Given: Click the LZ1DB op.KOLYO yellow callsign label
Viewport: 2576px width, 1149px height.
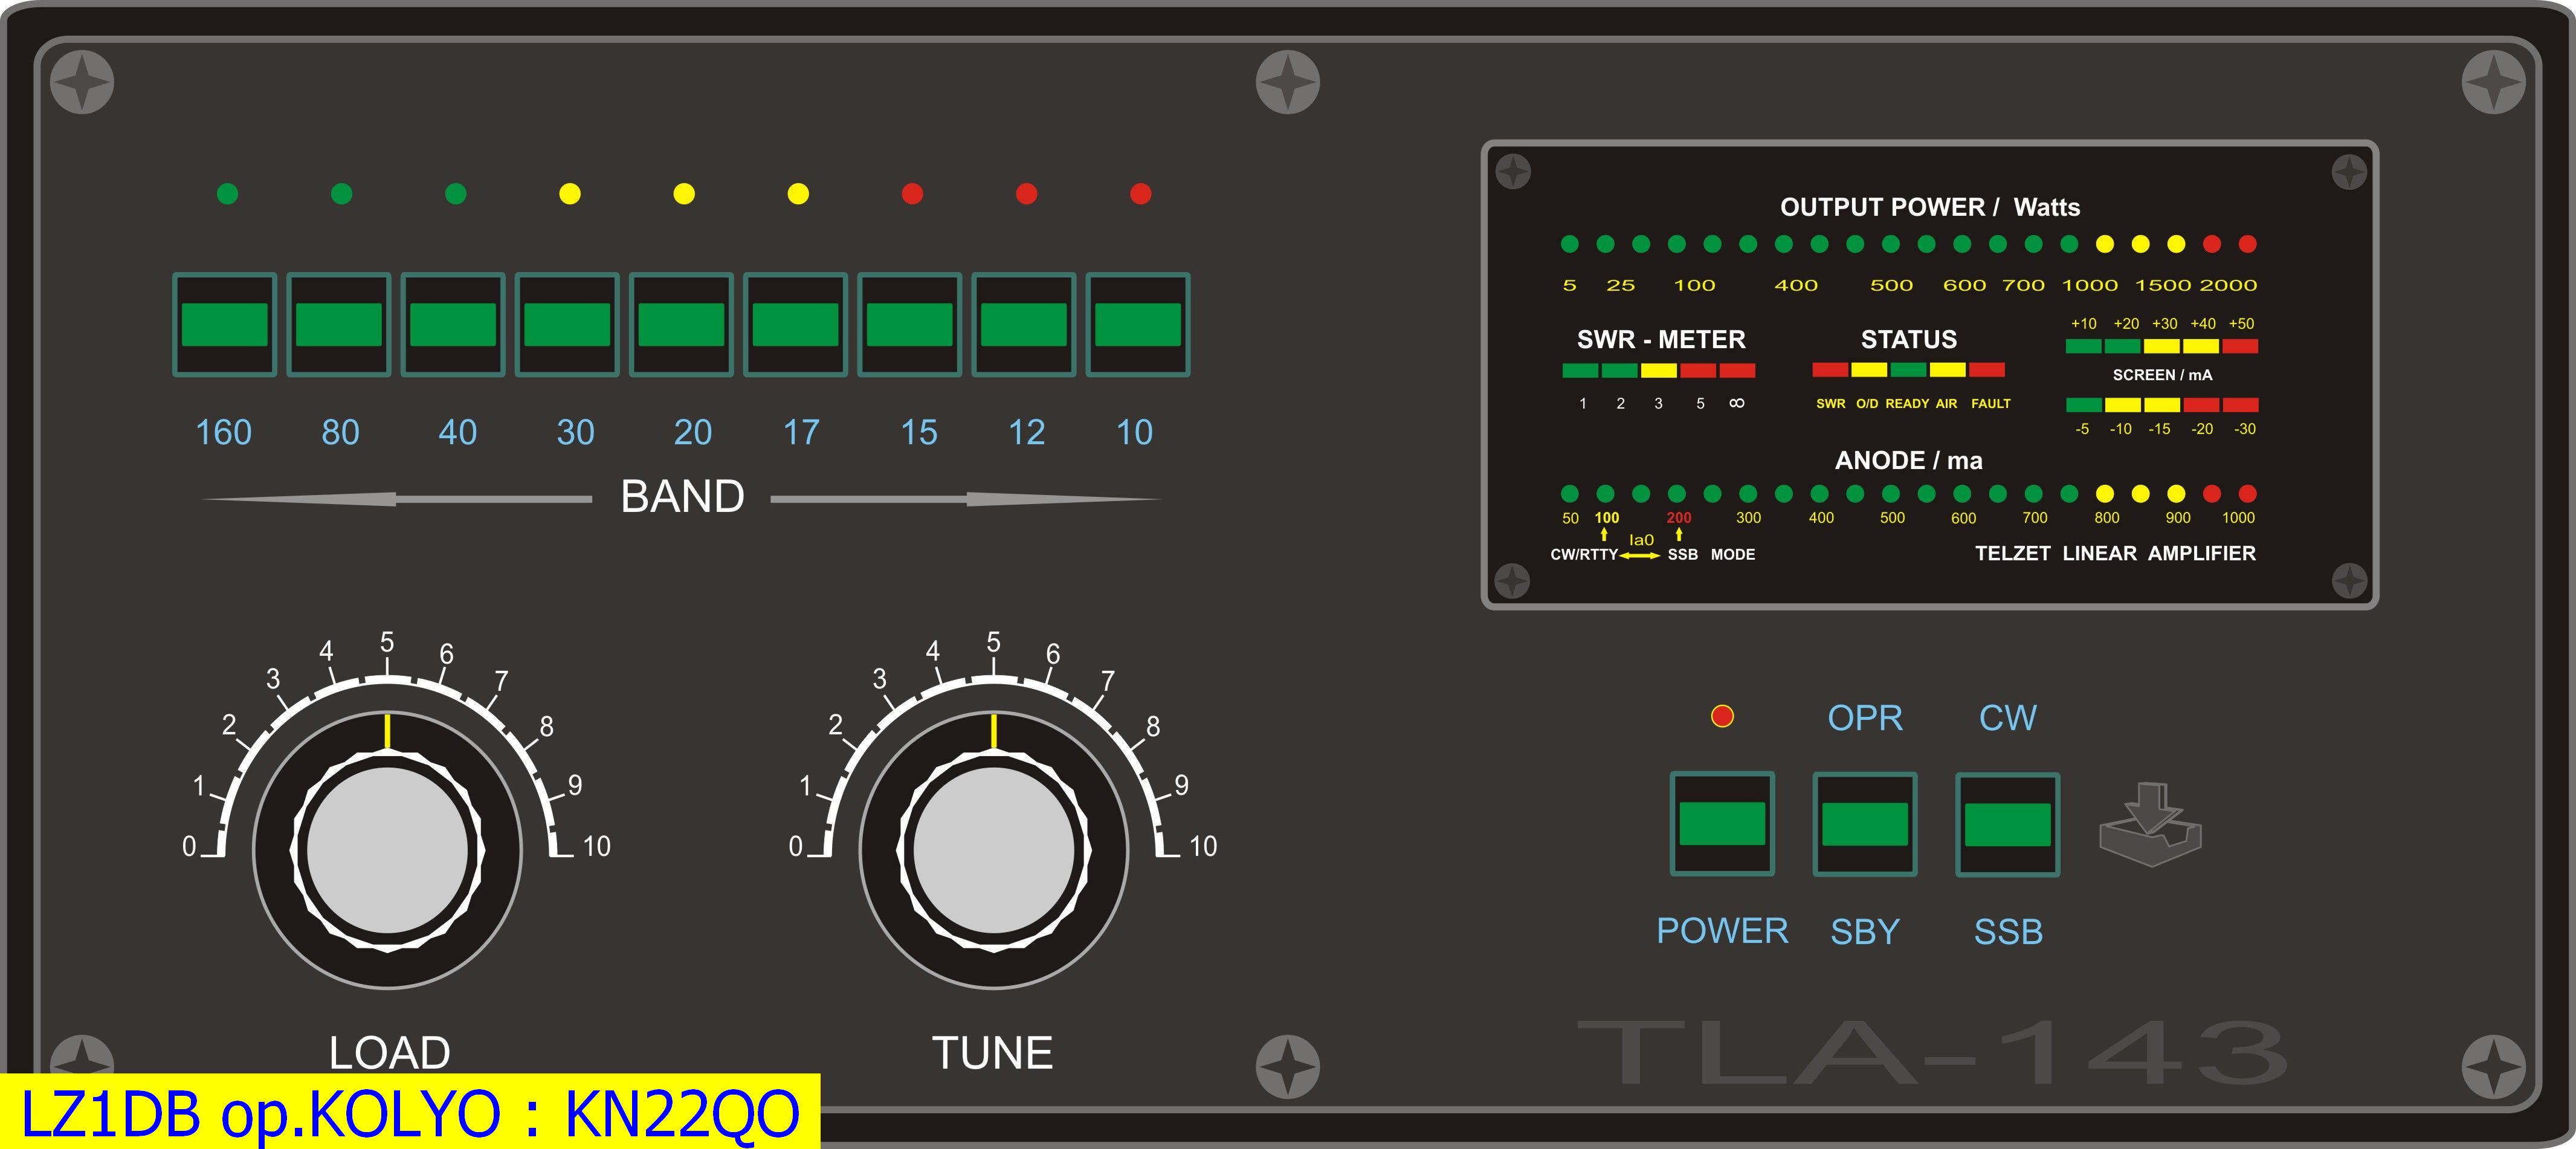Looking at the screenshot, I should [410, 1112].
